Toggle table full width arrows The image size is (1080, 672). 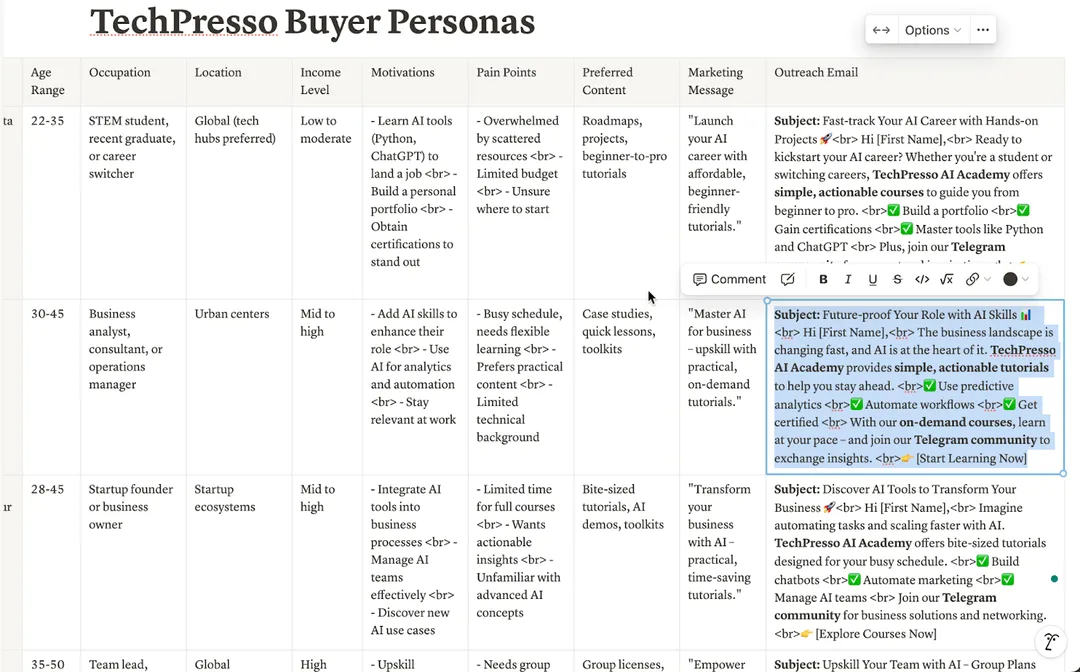(881, 30)
